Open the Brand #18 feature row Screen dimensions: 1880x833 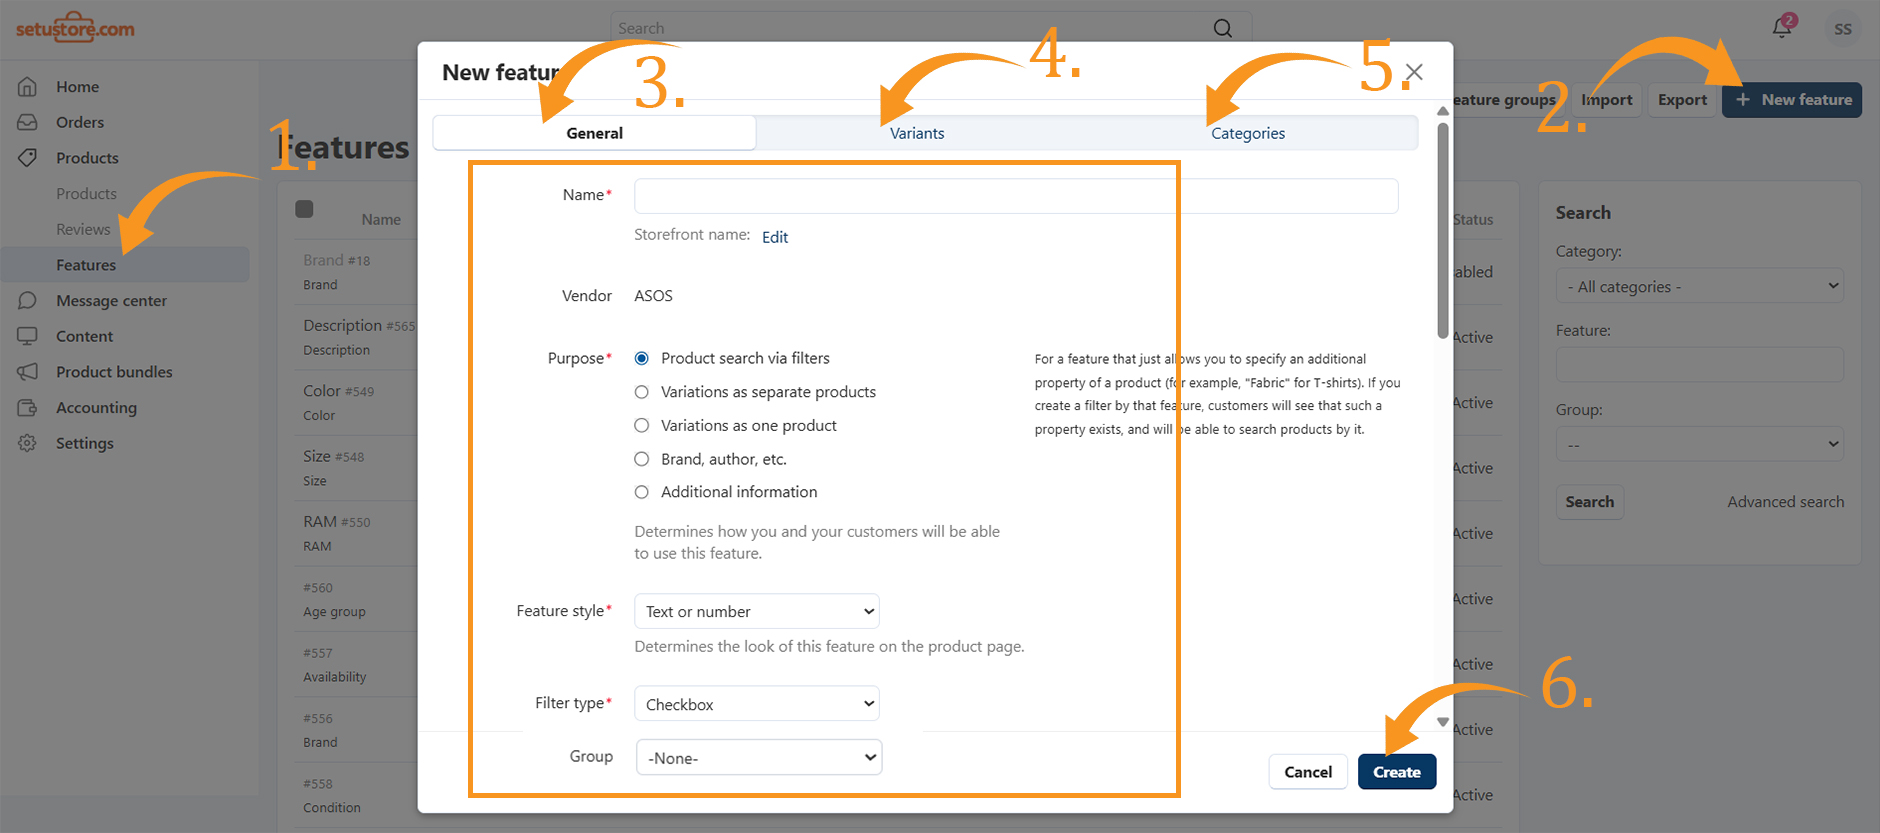click(x=337, y=260)
